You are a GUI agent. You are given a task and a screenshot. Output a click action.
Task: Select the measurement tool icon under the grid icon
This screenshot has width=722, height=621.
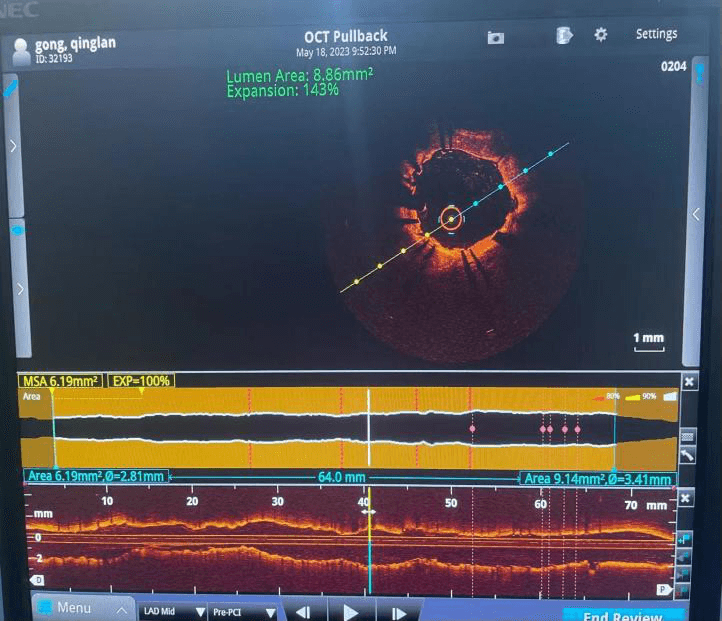688,455
